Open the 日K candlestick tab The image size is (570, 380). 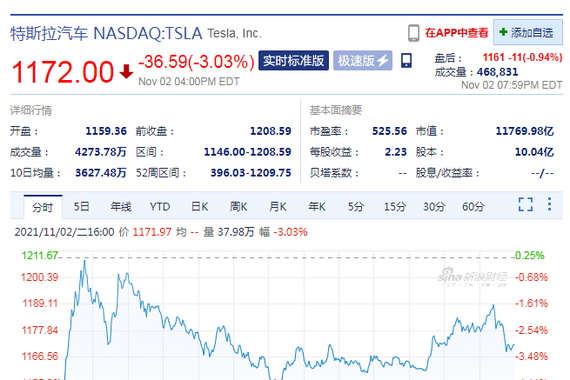click(x=199, y=207)
